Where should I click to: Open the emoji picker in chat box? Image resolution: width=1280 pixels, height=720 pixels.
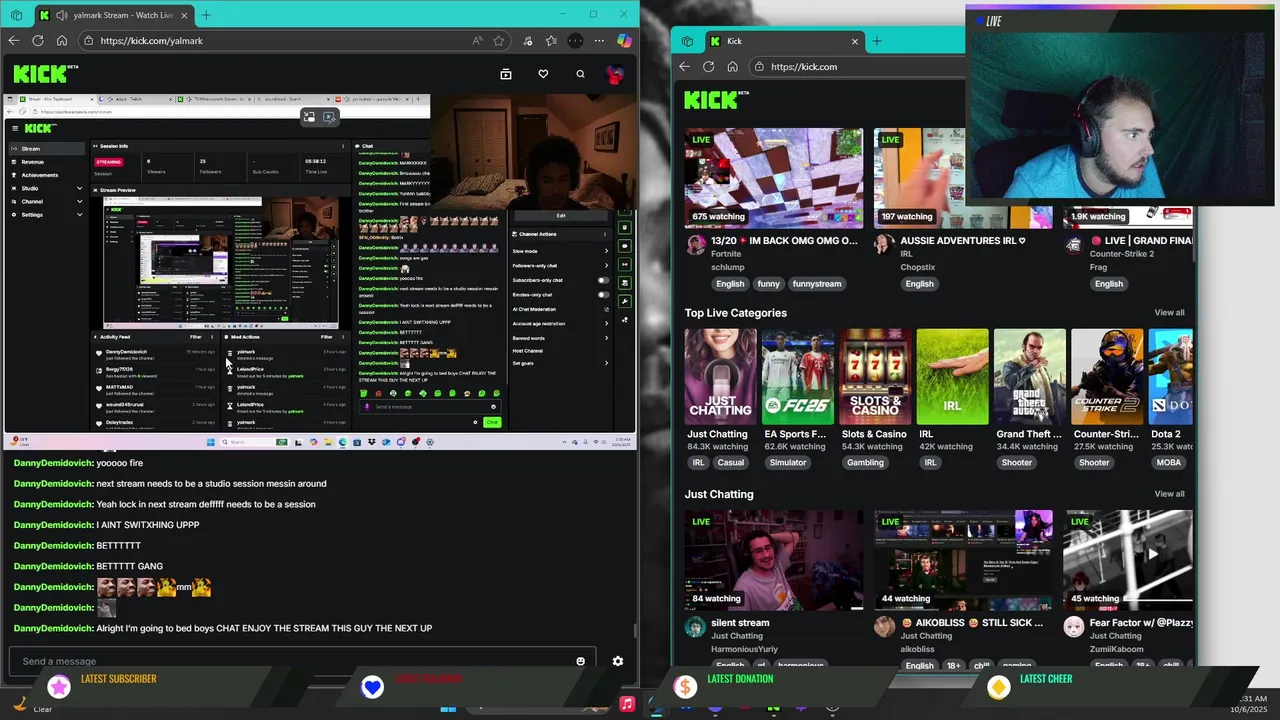click(x=581, y=661)
